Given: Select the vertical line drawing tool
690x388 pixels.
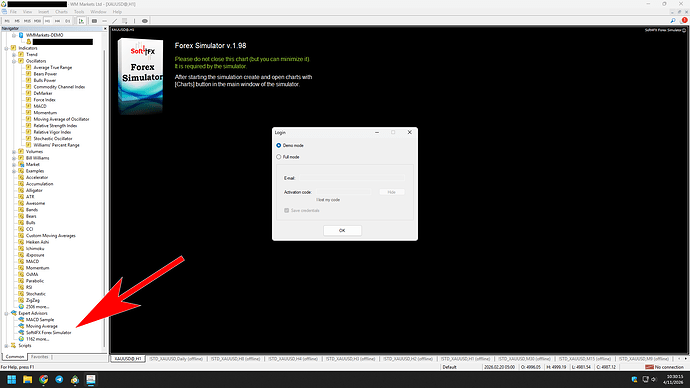Looking at the screenshot, I should coord(135,21).
